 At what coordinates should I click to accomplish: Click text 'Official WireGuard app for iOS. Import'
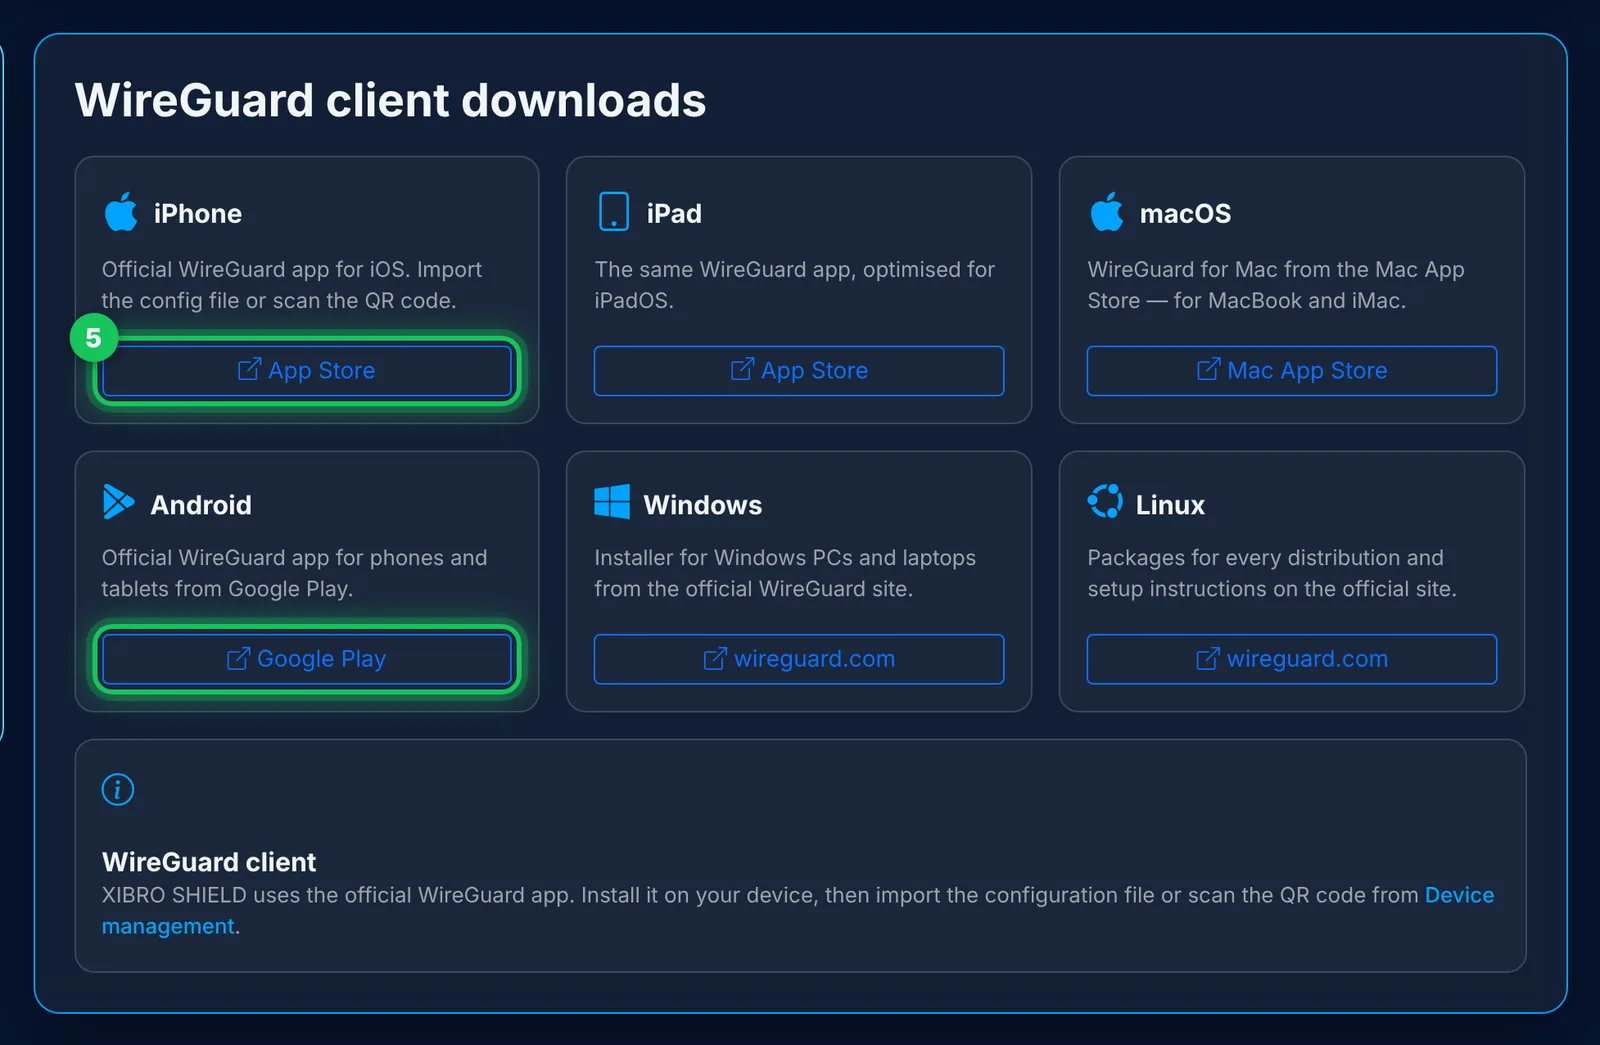pyautogui.click(x=292, y=270)
